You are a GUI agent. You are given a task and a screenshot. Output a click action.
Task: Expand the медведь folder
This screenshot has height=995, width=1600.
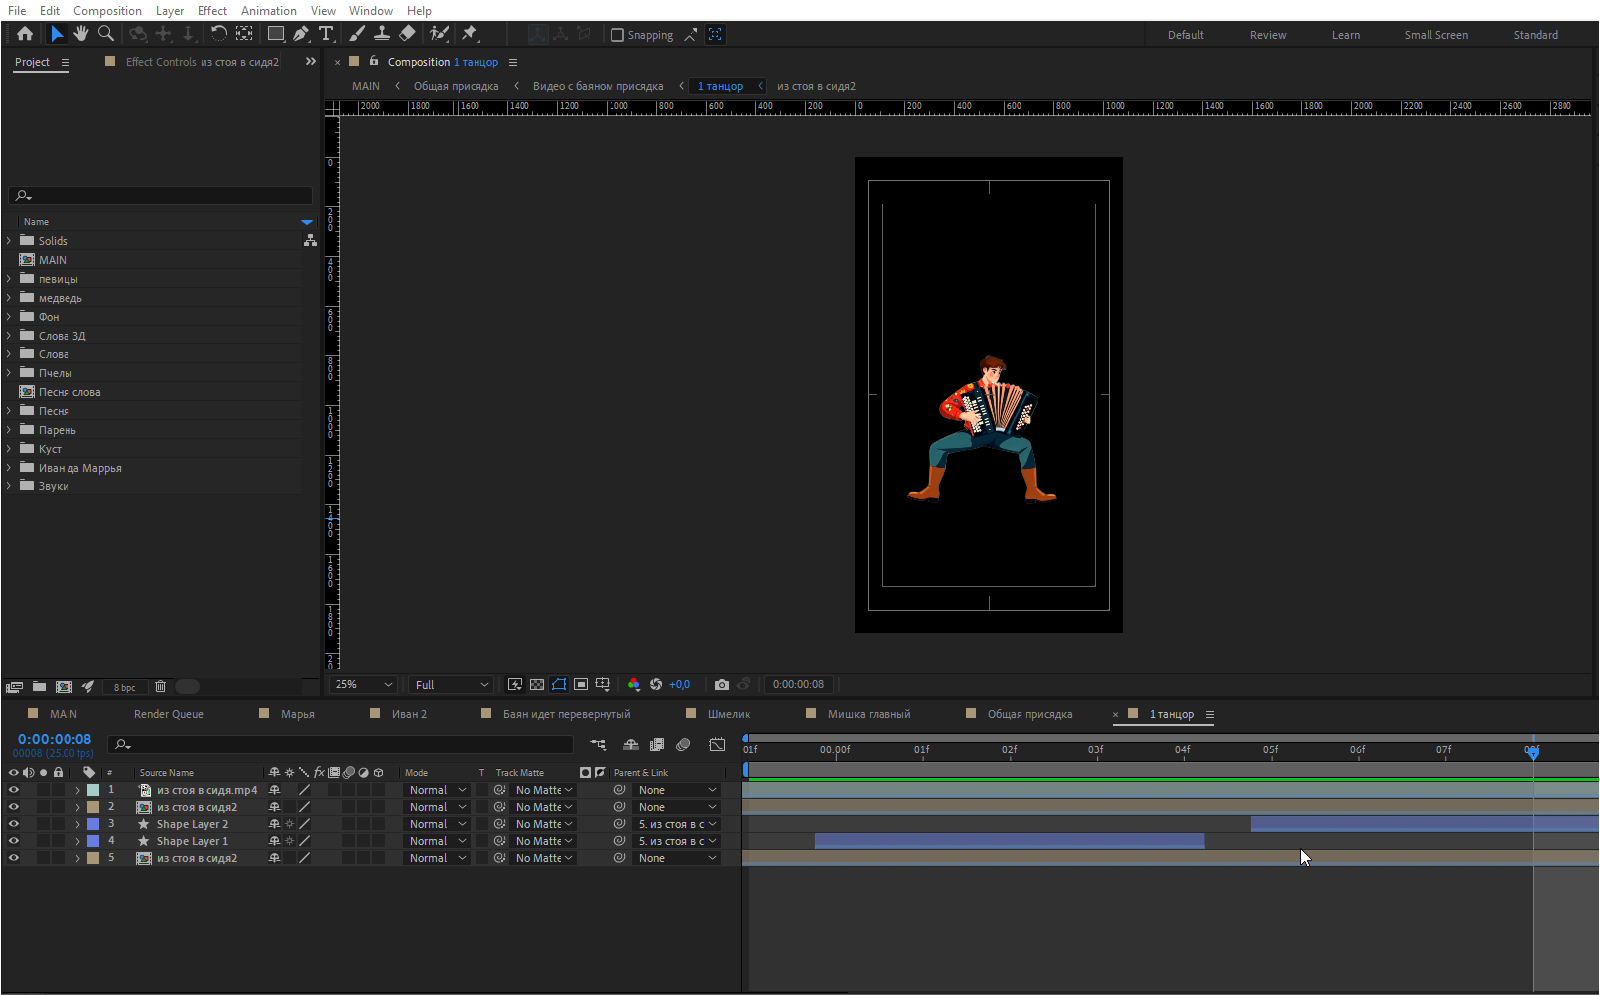[9, 298]
